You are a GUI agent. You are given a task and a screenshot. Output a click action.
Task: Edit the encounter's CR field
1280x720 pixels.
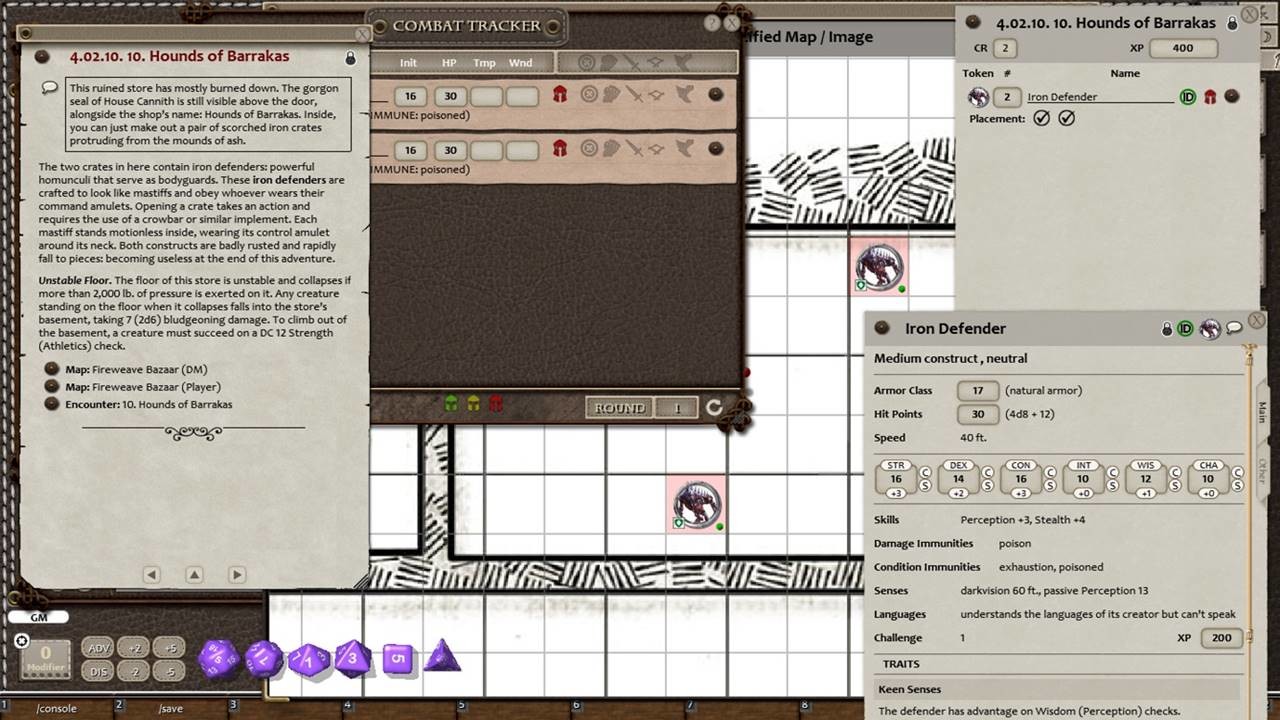[1005, 48]
